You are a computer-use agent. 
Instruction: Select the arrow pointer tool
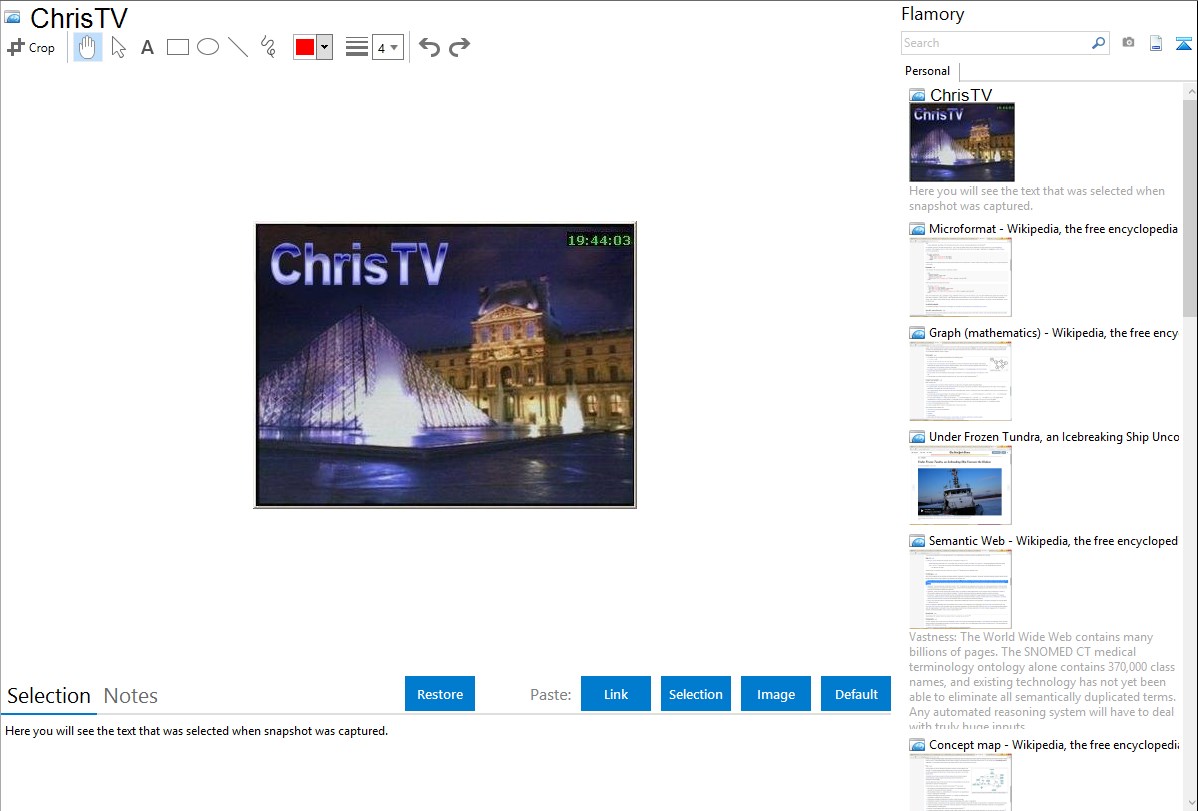pos(118,47)
